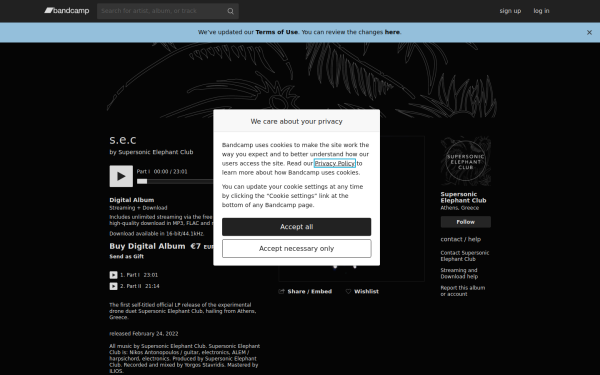
Task: Open the Part II track title link
Action: [x=134, y=286]
